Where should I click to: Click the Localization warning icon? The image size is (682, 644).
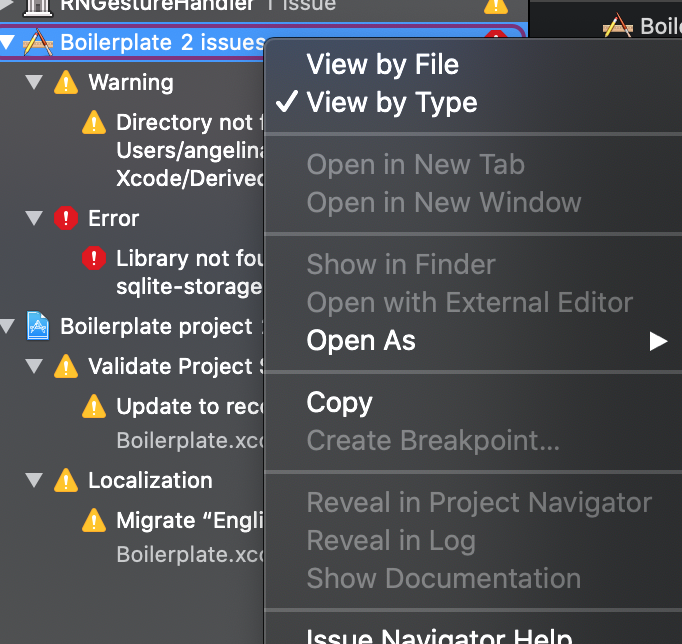[66, 480]
